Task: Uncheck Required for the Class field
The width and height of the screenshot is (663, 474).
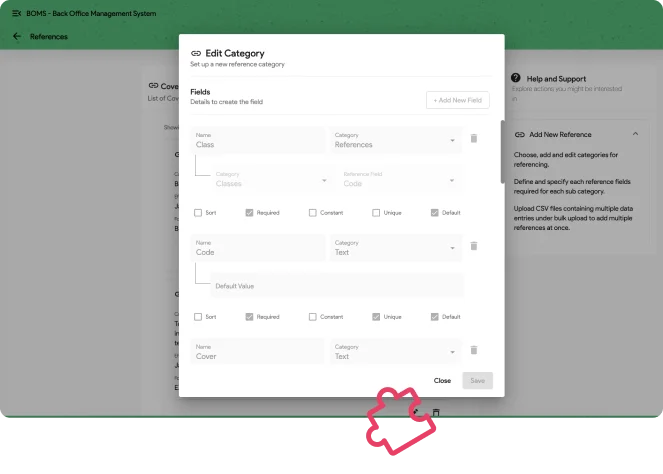Action: coord(249,213)
